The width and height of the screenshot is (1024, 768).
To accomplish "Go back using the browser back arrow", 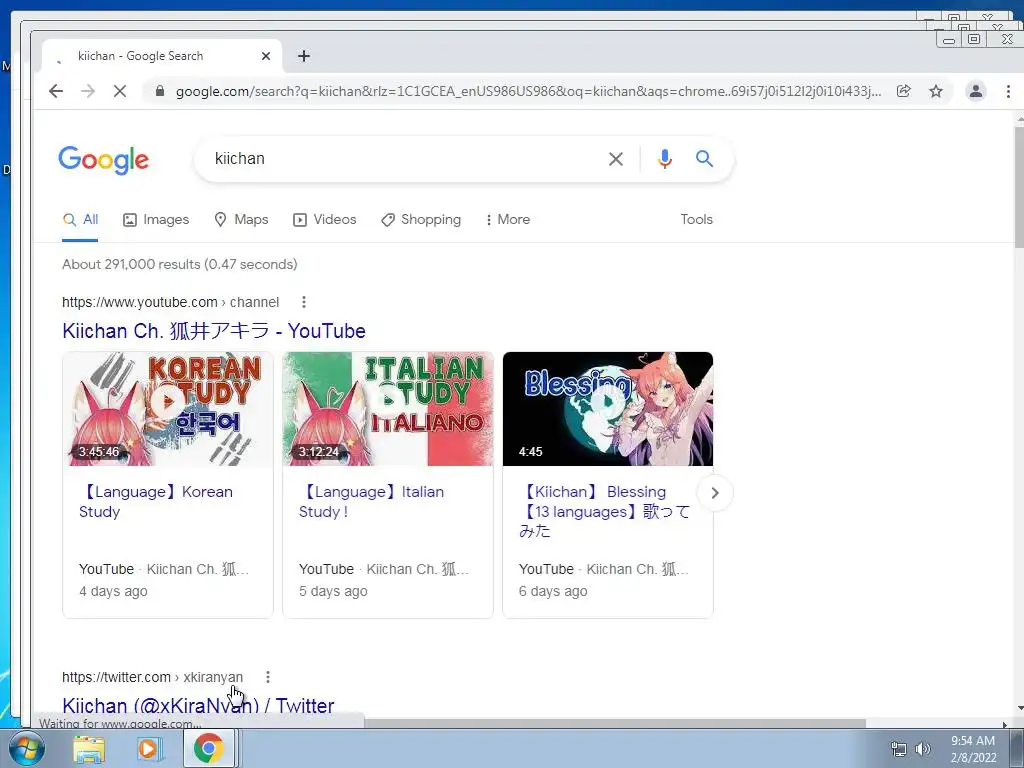I will coord(56,91).
